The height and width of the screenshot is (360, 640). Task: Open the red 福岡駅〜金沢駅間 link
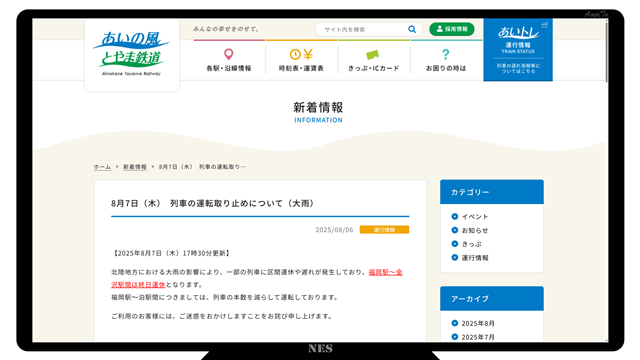(257, 278)
